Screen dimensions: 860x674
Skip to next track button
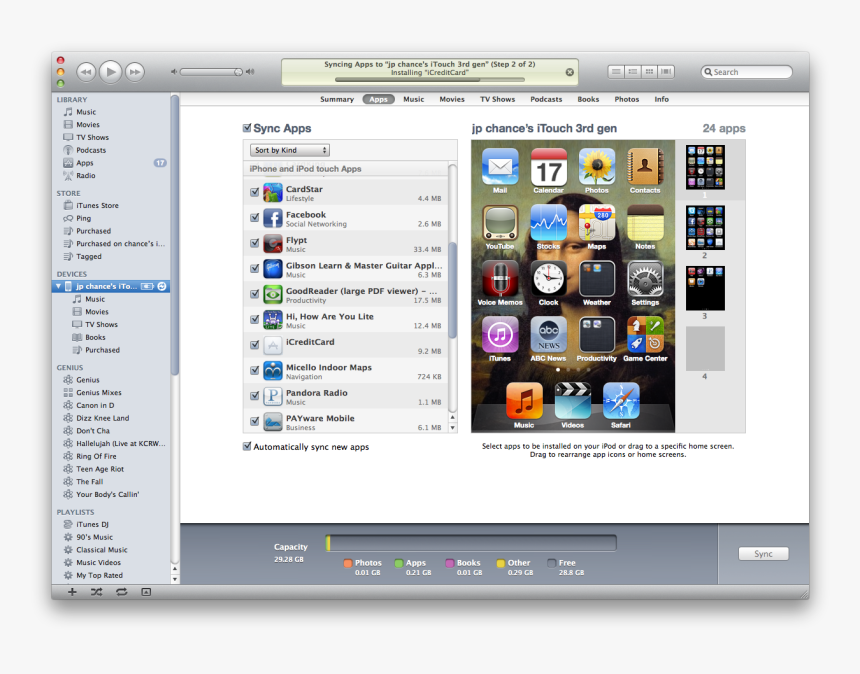pyautogui.click(x=135, y=72)
